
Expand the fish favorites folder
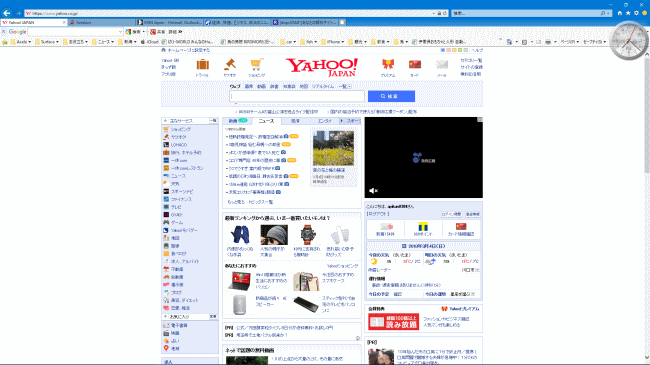click(308, 42)
